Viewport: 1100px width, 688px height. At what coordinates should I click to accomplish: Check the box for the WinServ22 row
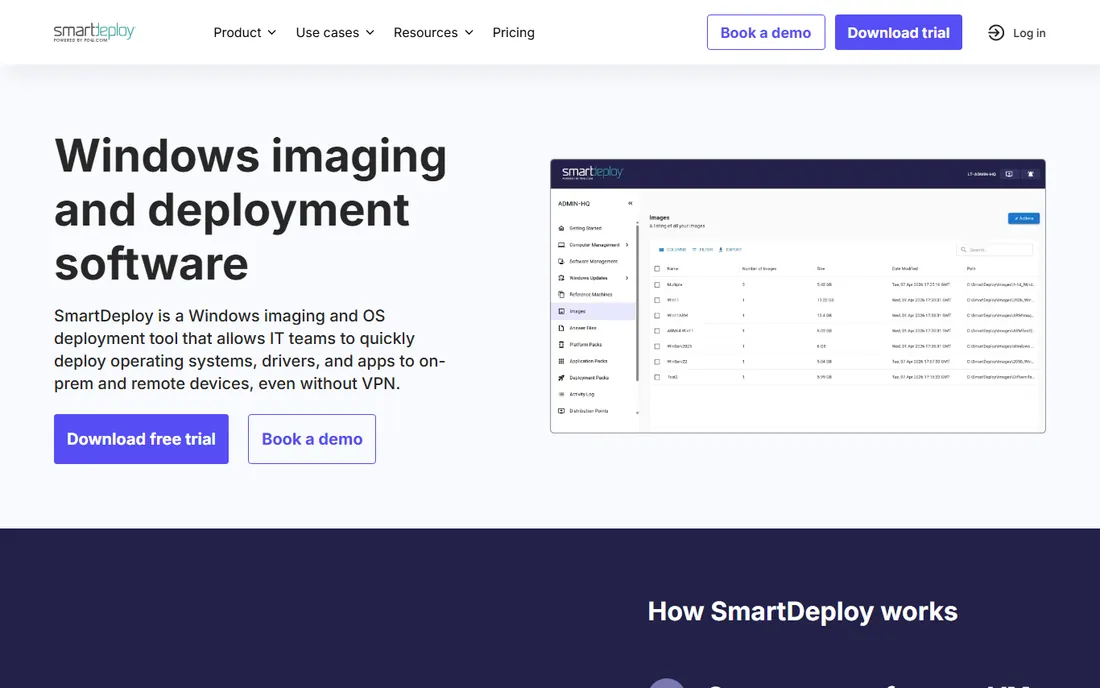coord(657,362)
